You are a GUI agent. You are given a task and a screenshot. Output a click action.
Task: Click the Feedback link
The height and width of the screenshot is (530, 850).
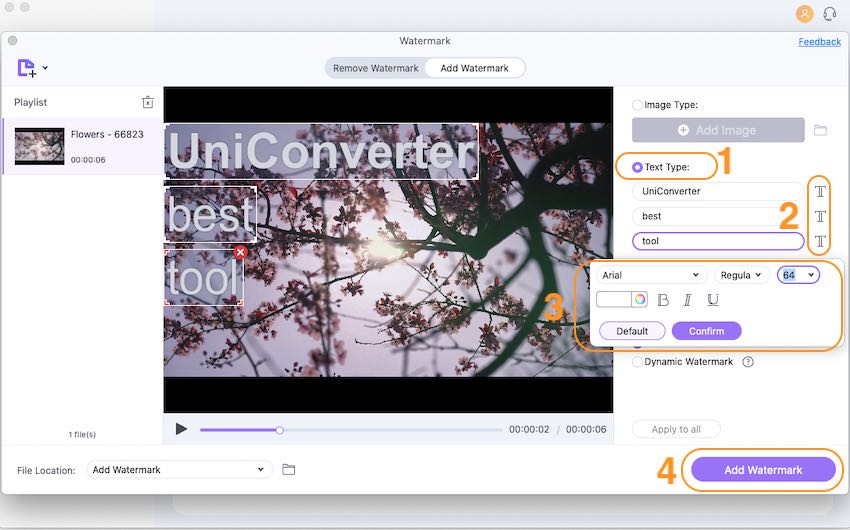[x=819, y=42]
